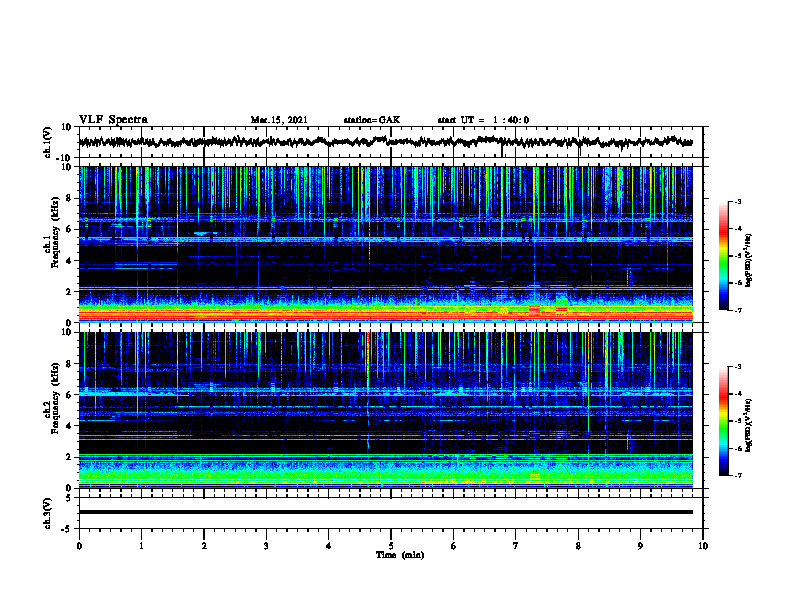Screen dimensions: 792x612
Task: Click the ch.2 spectrogram panel
Action: [385, 410]
